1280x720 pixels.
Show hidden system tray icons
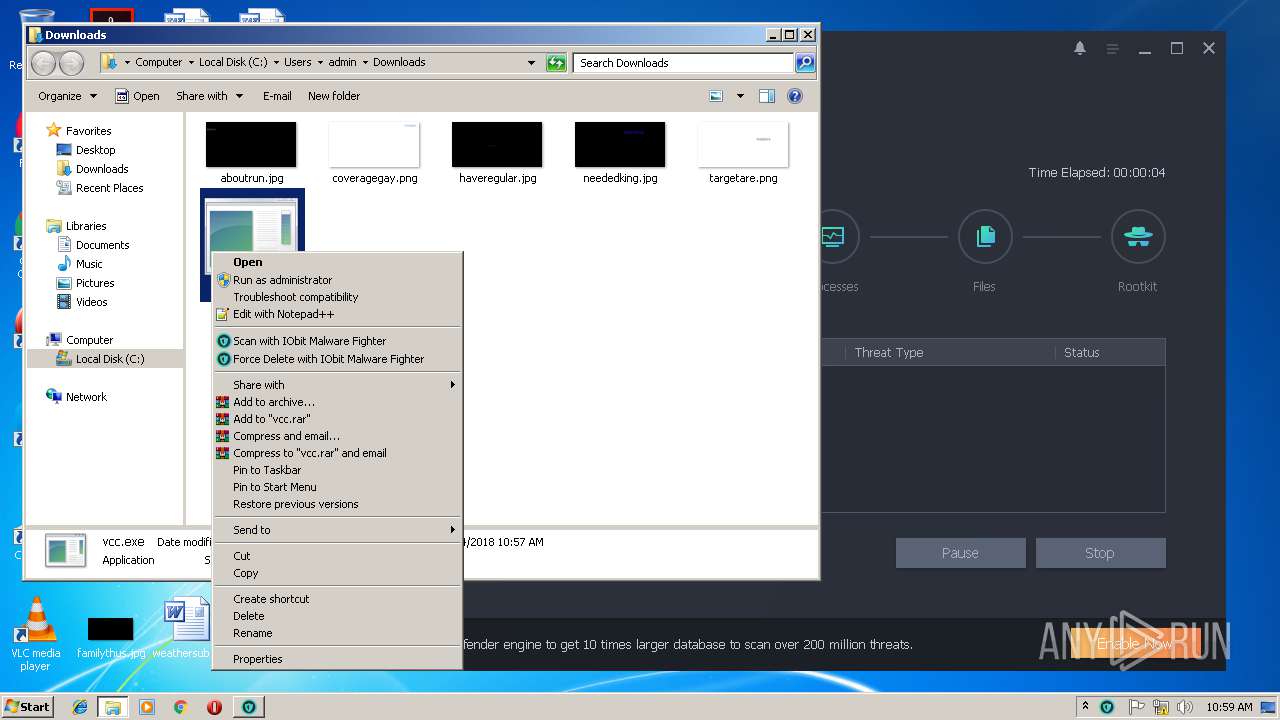click(x=1085, y=707)
